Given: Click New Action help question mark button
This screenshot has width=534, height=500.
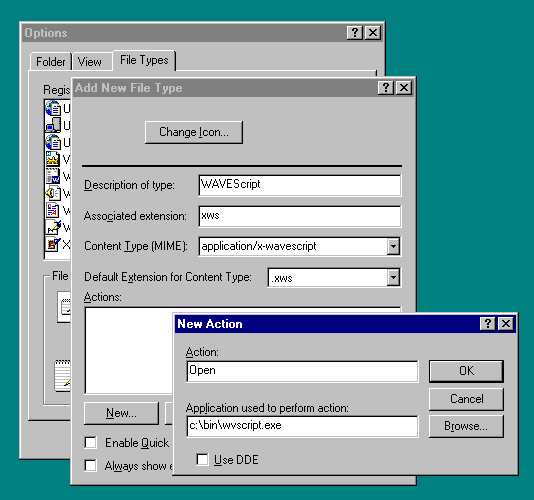Looking at the screenshot, I should pyautogui.click(x=488, y=324).
